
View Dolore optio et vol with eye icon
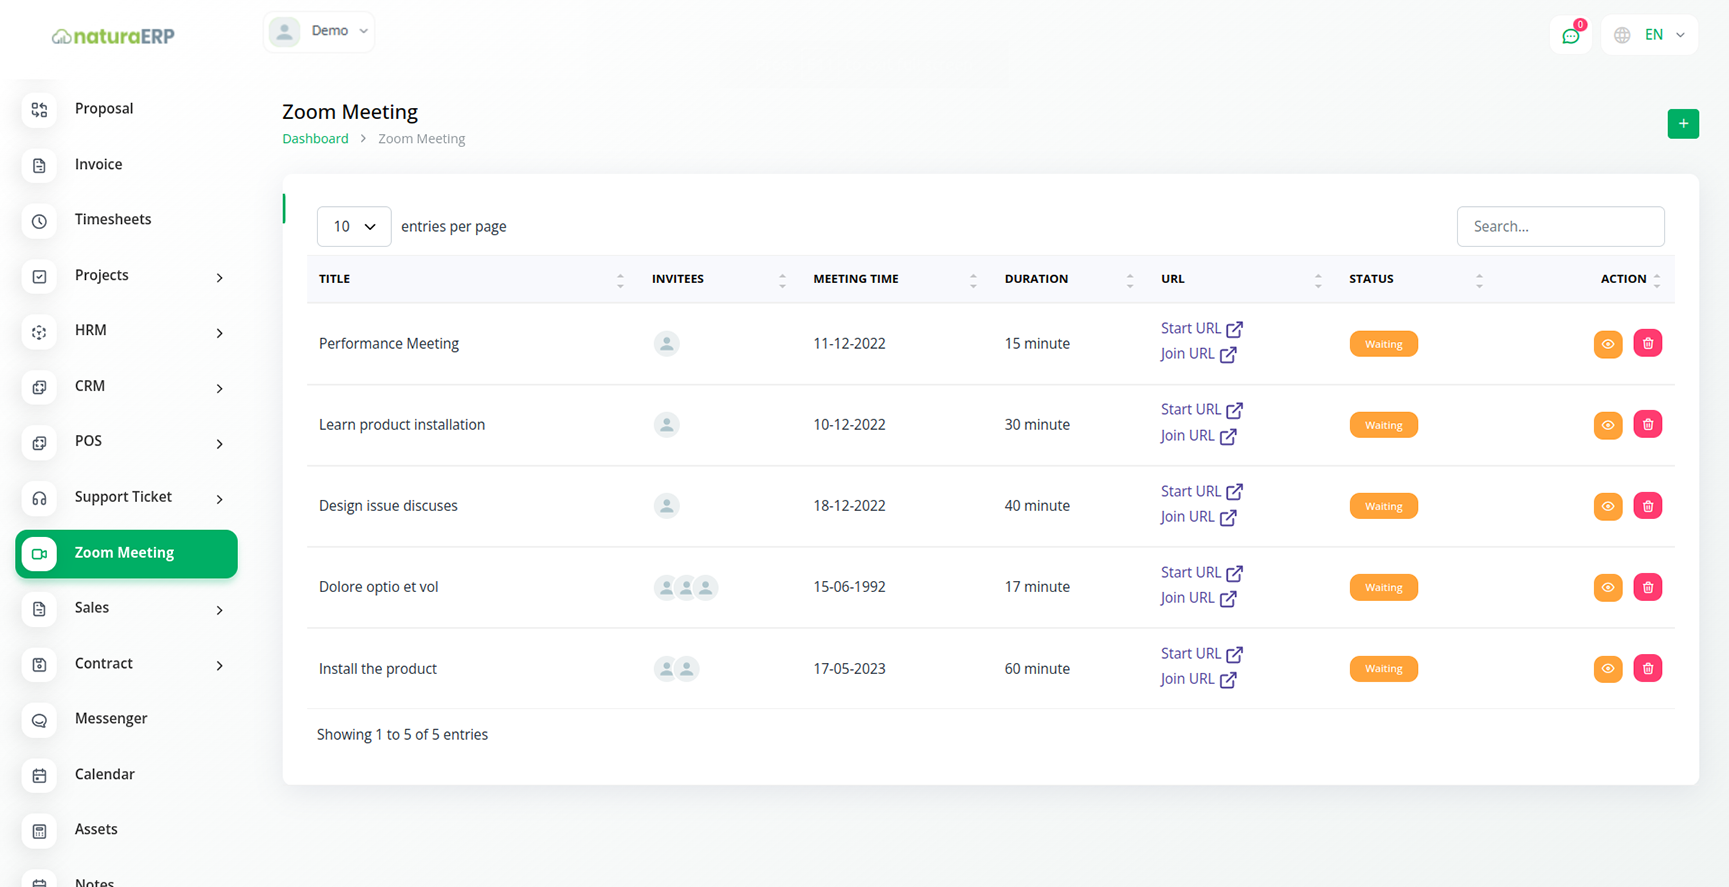click(x=1608, y=587)
